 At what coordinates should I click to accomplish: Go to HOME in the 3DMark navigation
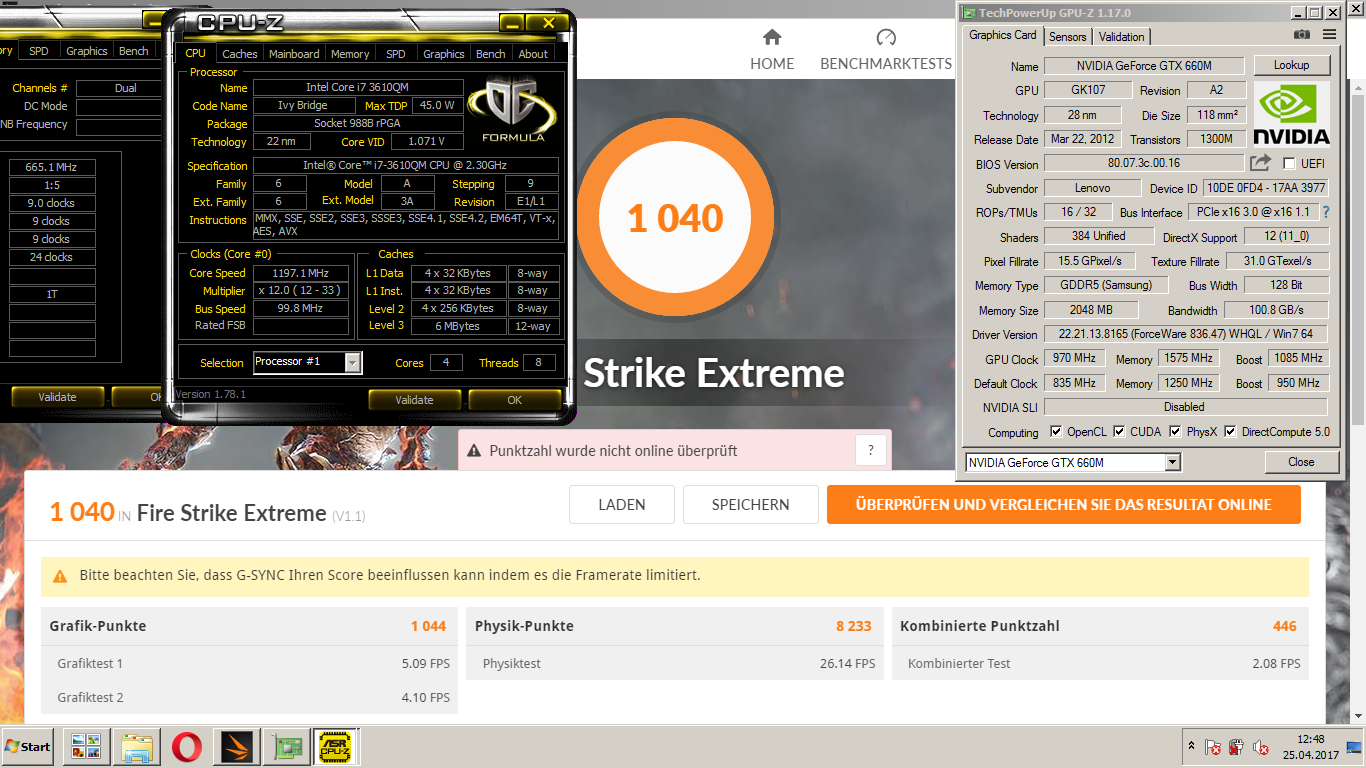pos(772,63)
